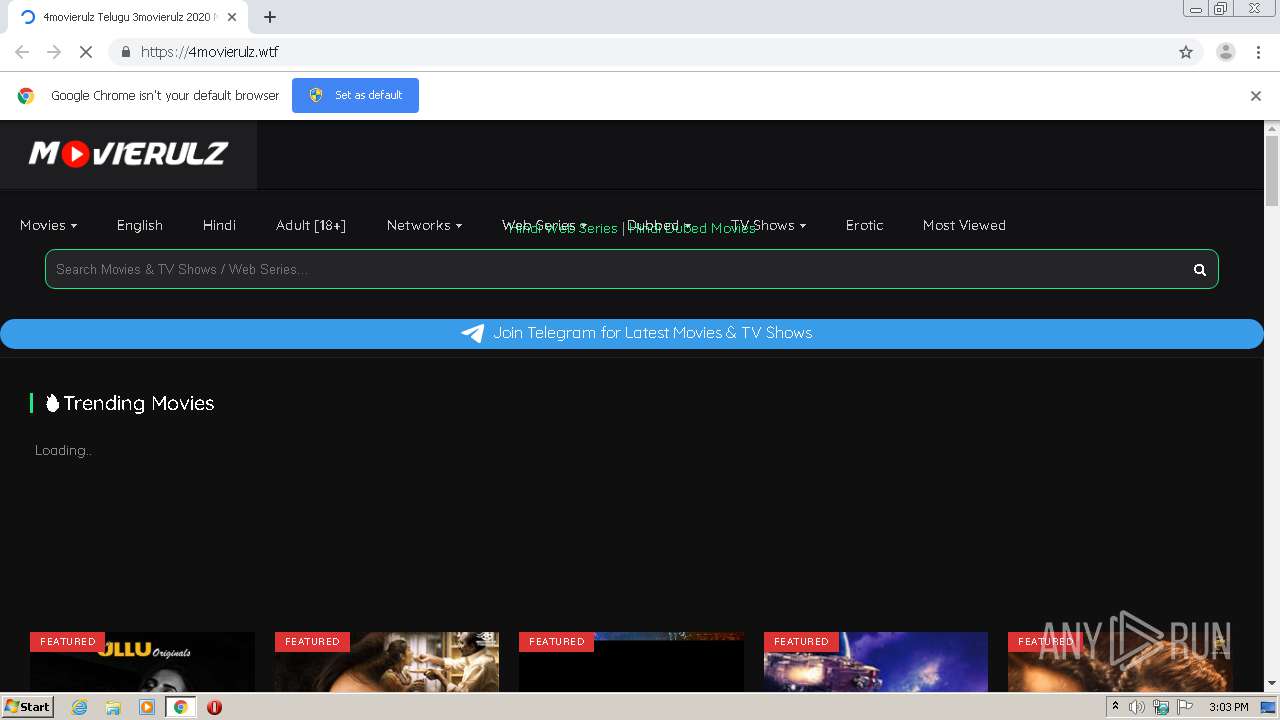This screenshot has height=720, width=1280.
Task: Expand the Web Series dropdown menu
Action: pyautogui.click(x=544, y=225)
